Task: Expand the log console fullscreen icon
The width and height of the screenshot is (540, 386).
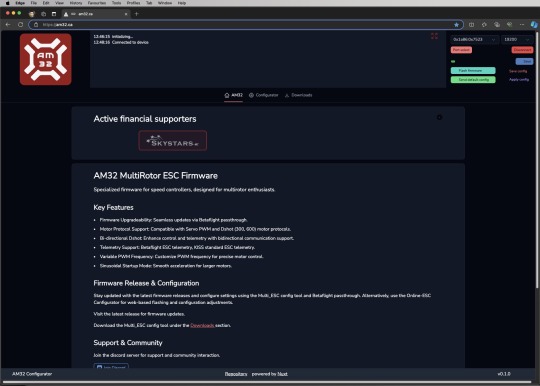Action: (434, 36)
